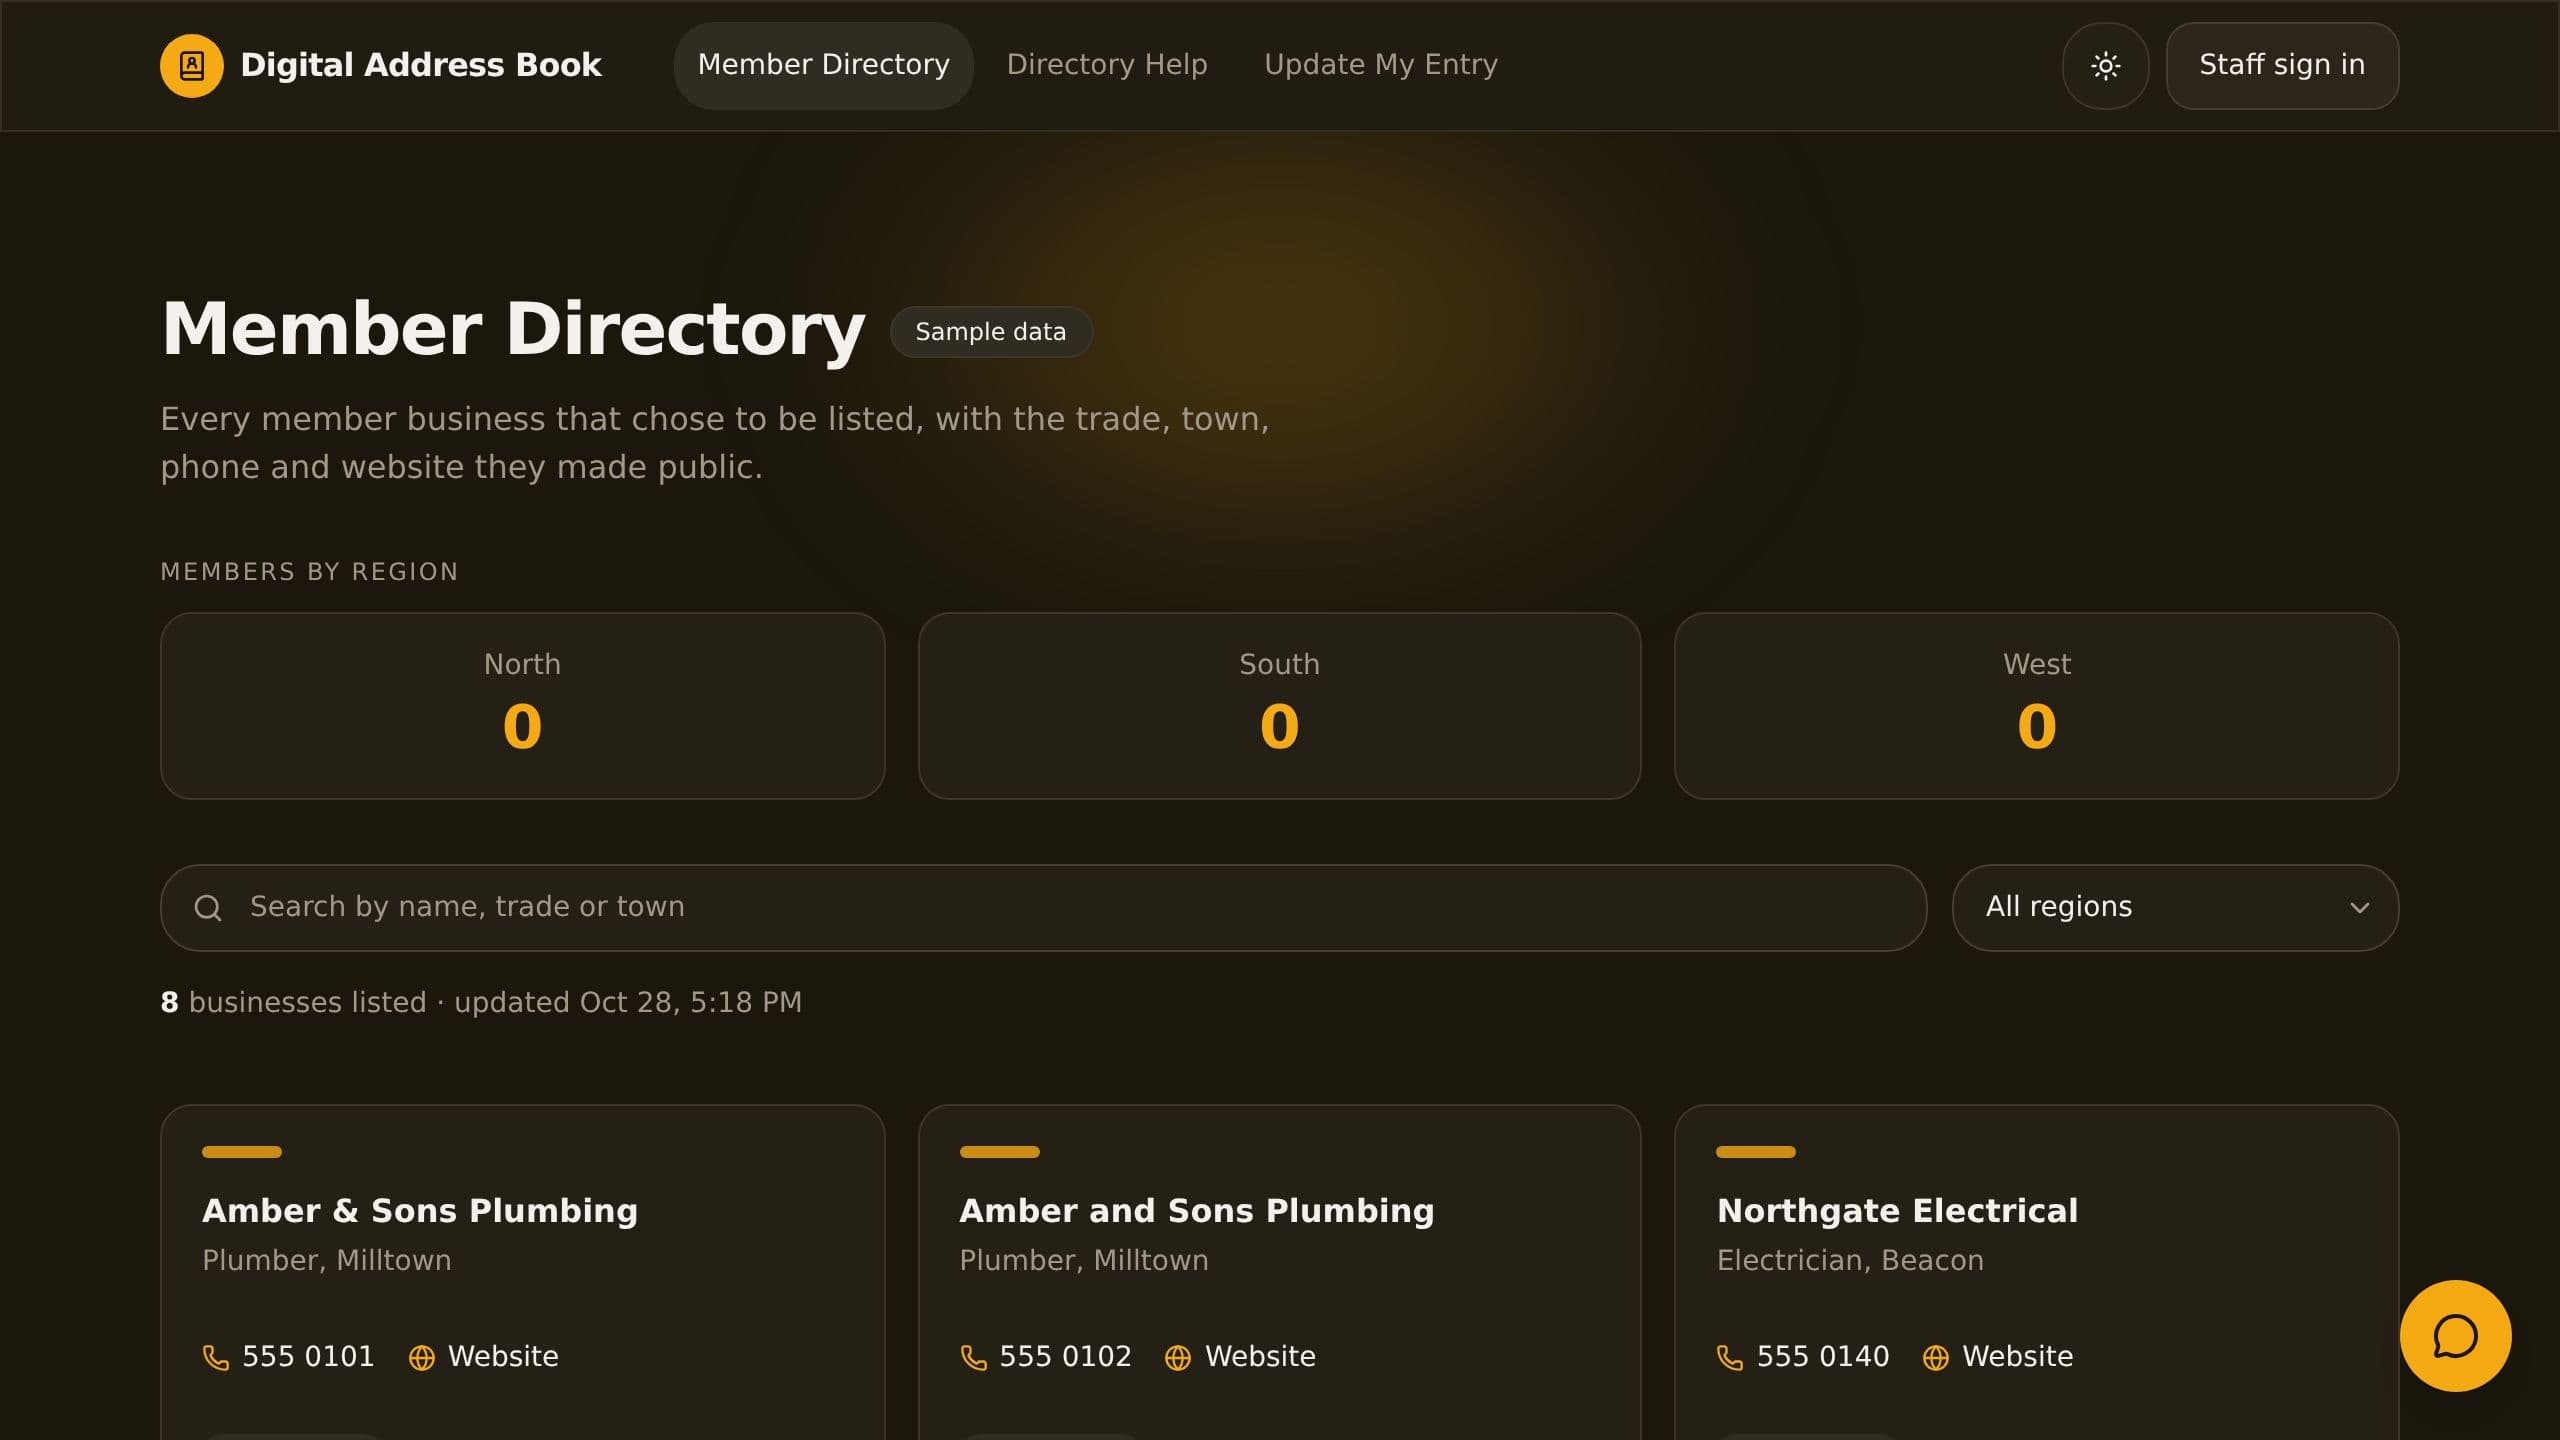Expand the All regions dropdown
Screen dimensions: 2560x1440
2175,908
